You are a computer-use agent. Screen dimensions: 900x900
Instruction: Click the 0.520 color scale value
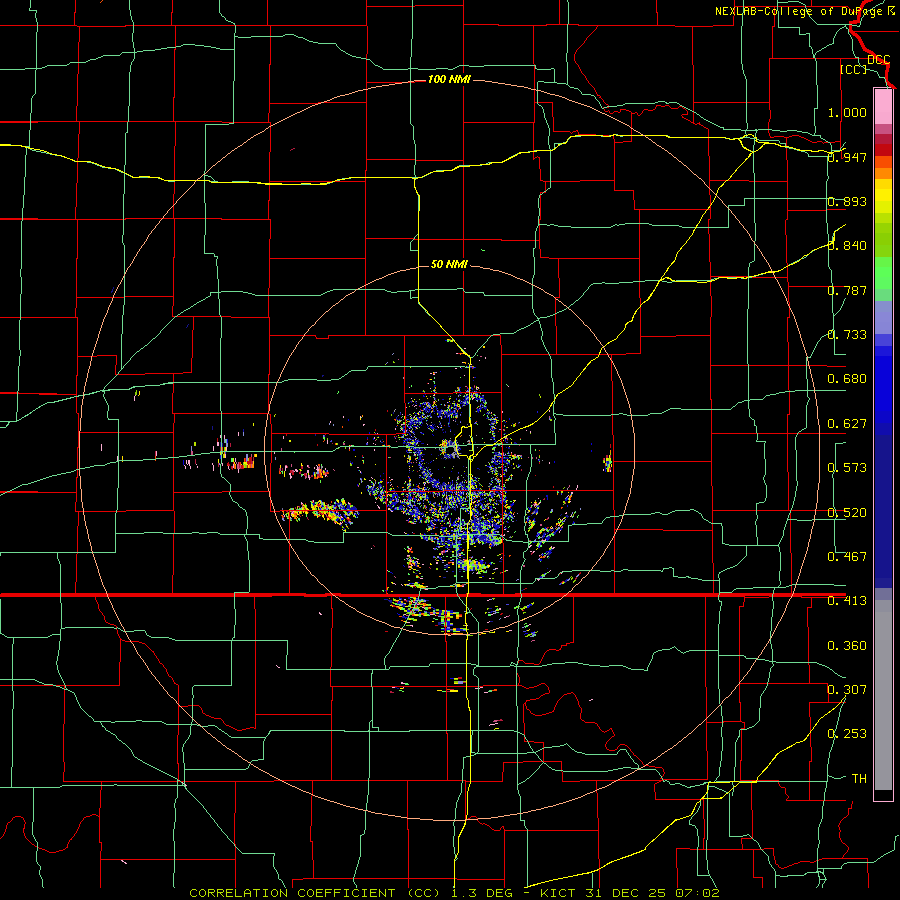[x=847, y=513]
